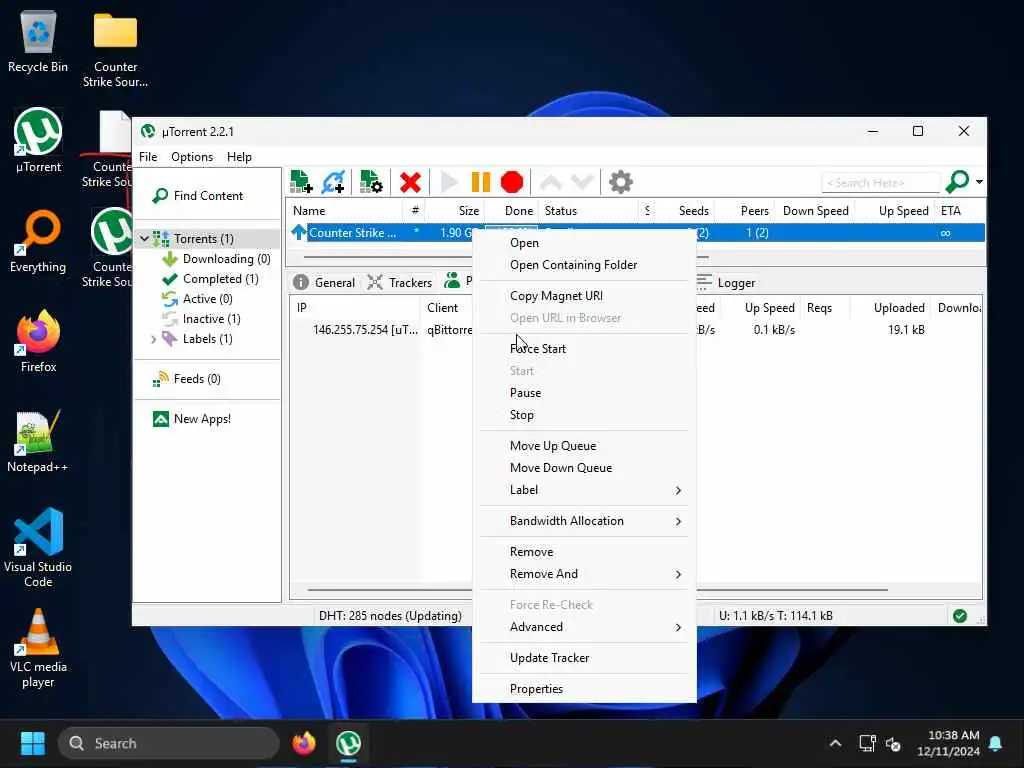Click the Add Torrent from URL icon
This screenshot has height=768, width=1024.
(333, 182)
